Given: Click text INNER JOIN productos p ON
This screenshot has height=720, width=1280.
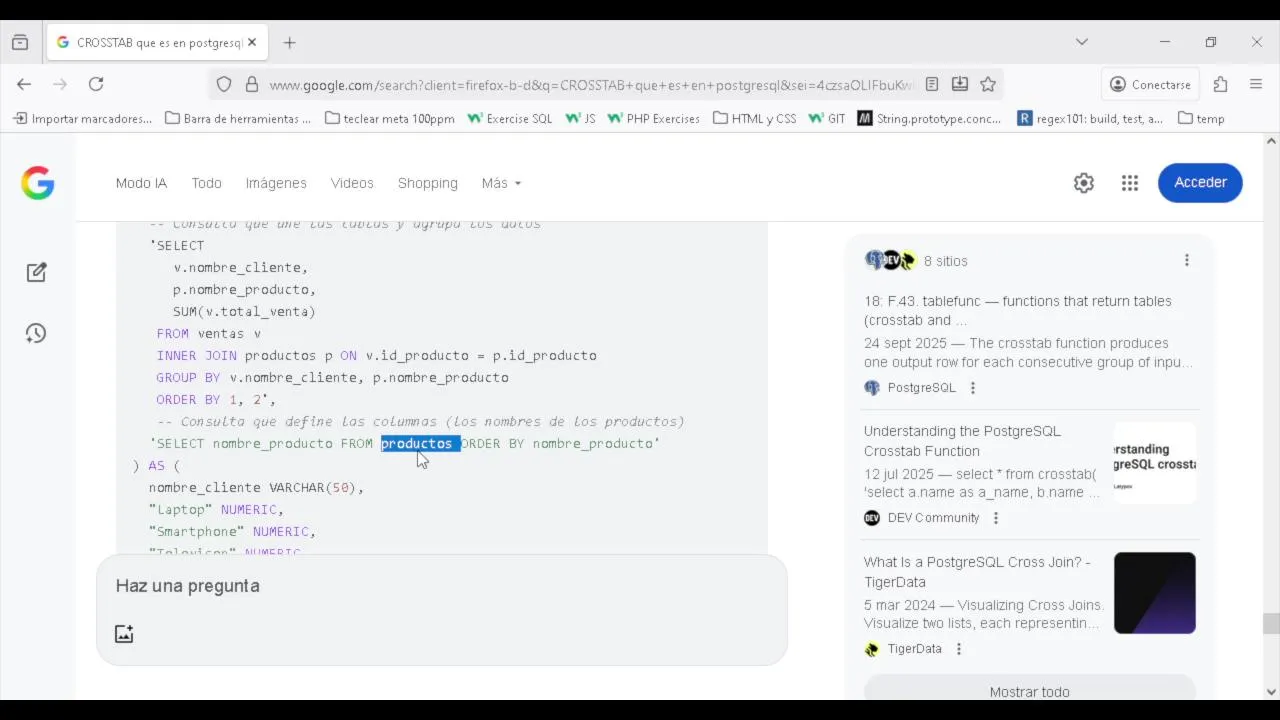Looking at the screenshot, I should (x=256, y=356).
